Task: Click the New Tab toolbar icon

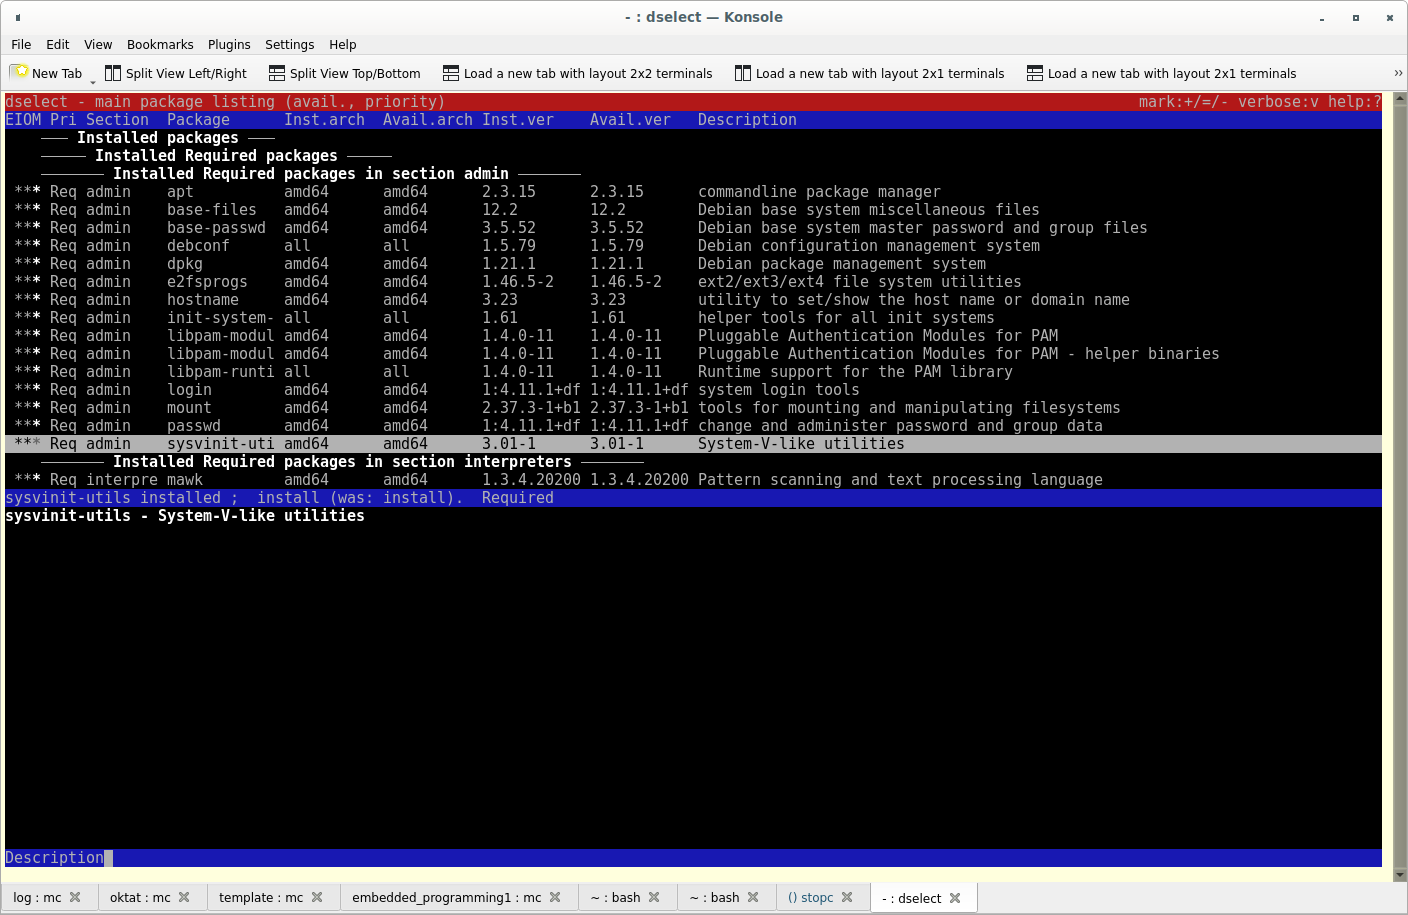Action: pyautogui.click(x=19, y=73)
